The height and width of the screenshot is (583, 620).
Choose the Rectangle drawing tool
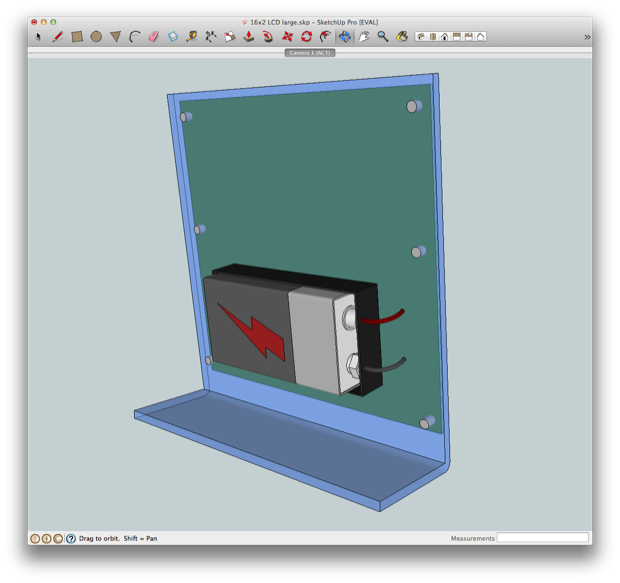(x=77, y=37)
